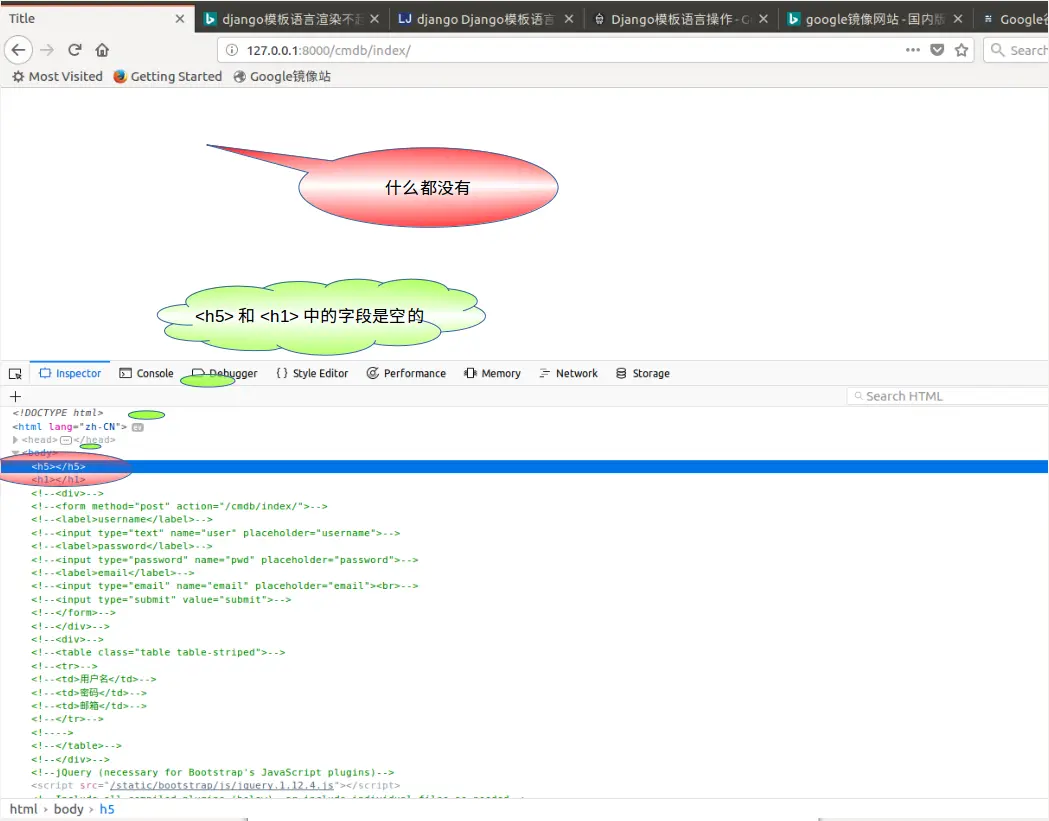The width and height of the screenshot is (1049, 821).
Task: Switch to the django模板语言渲染 browser tab
Action: 292,19
